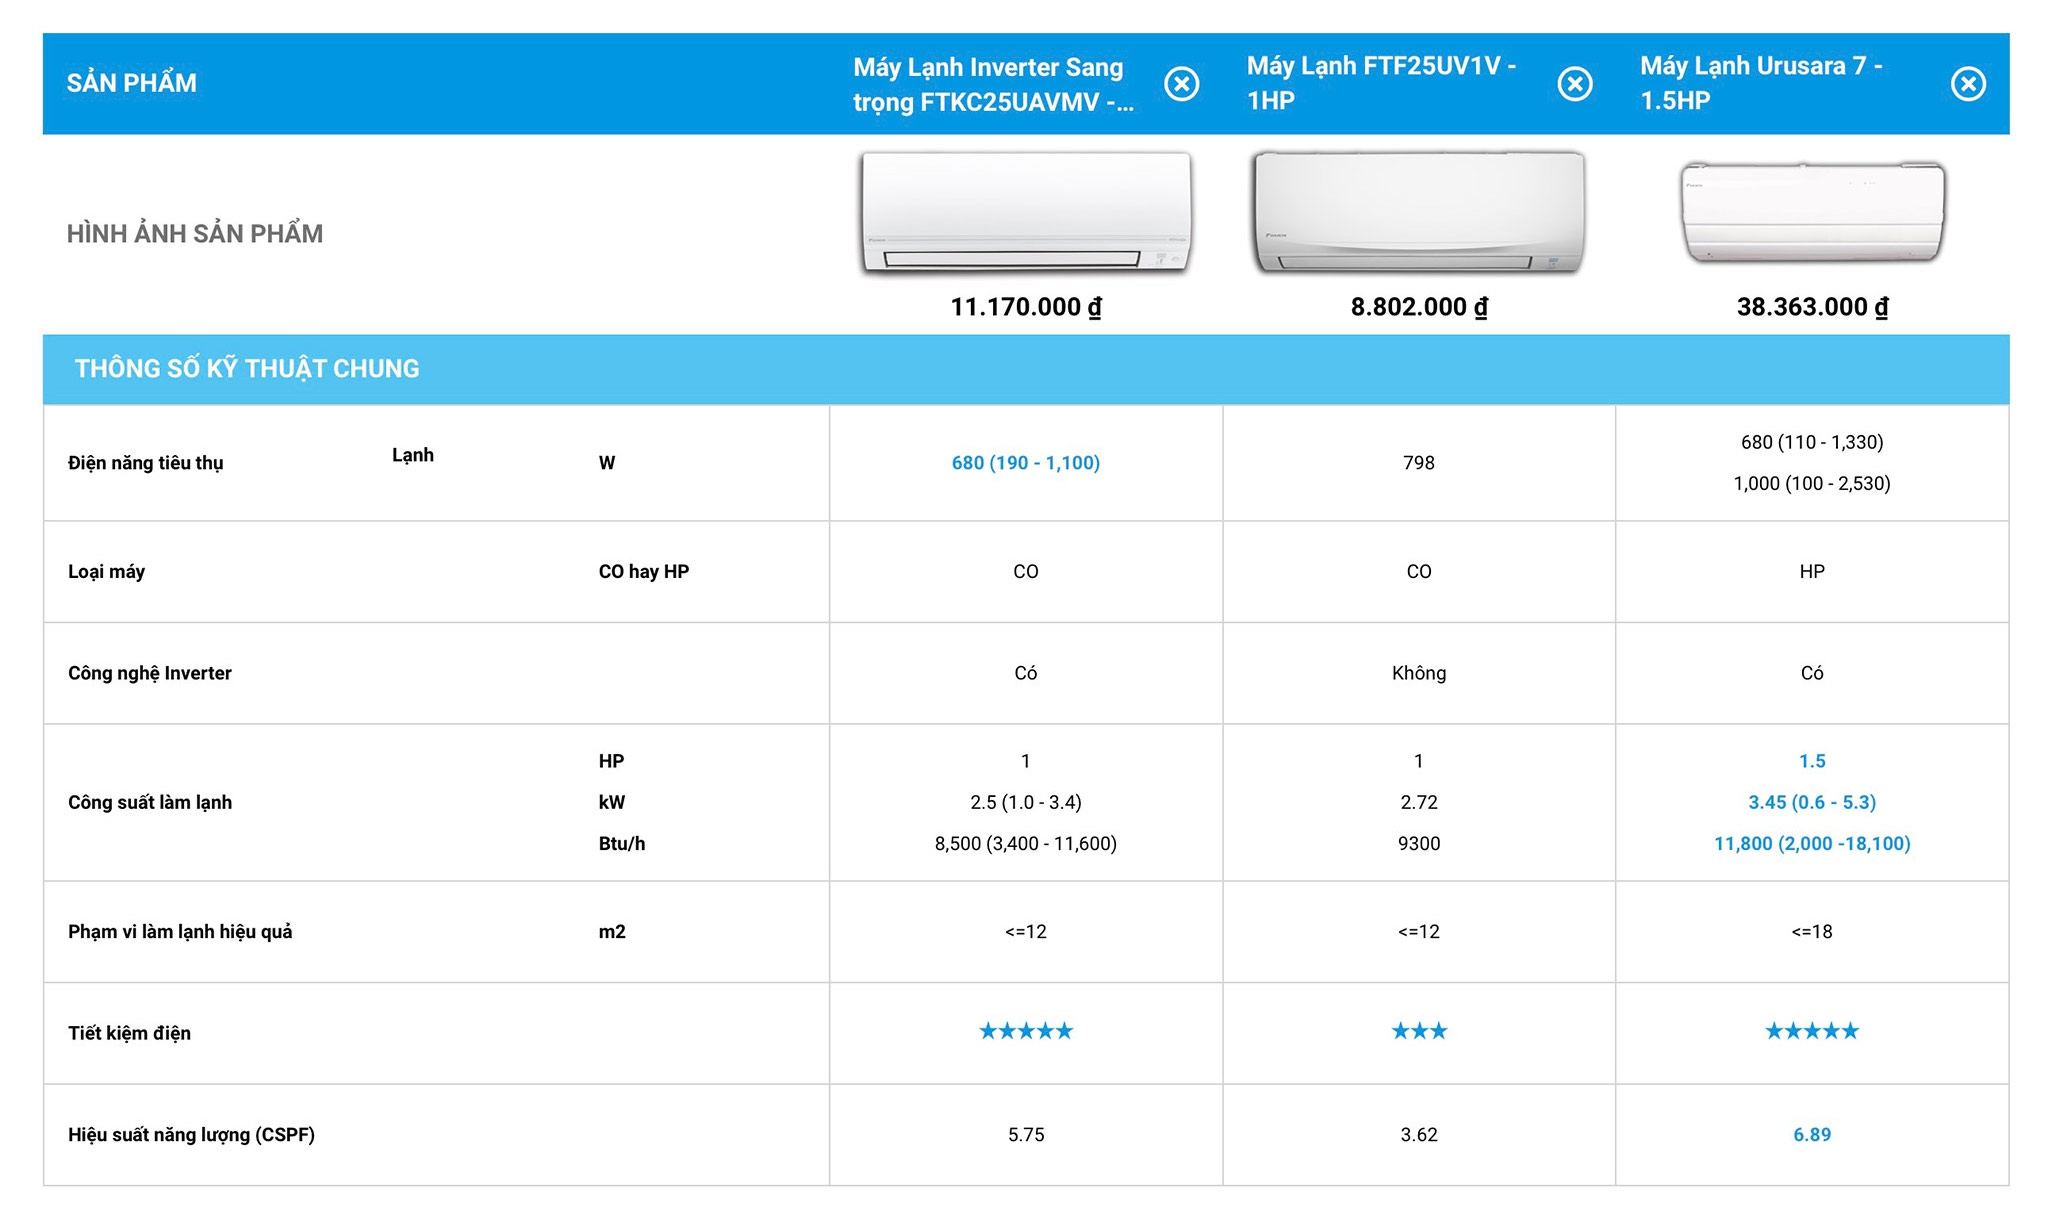Click the five-star energy rating for FTKC25UAVMV
The width and height of the screenshot is (2048, 1207).
[1026, 1031]
